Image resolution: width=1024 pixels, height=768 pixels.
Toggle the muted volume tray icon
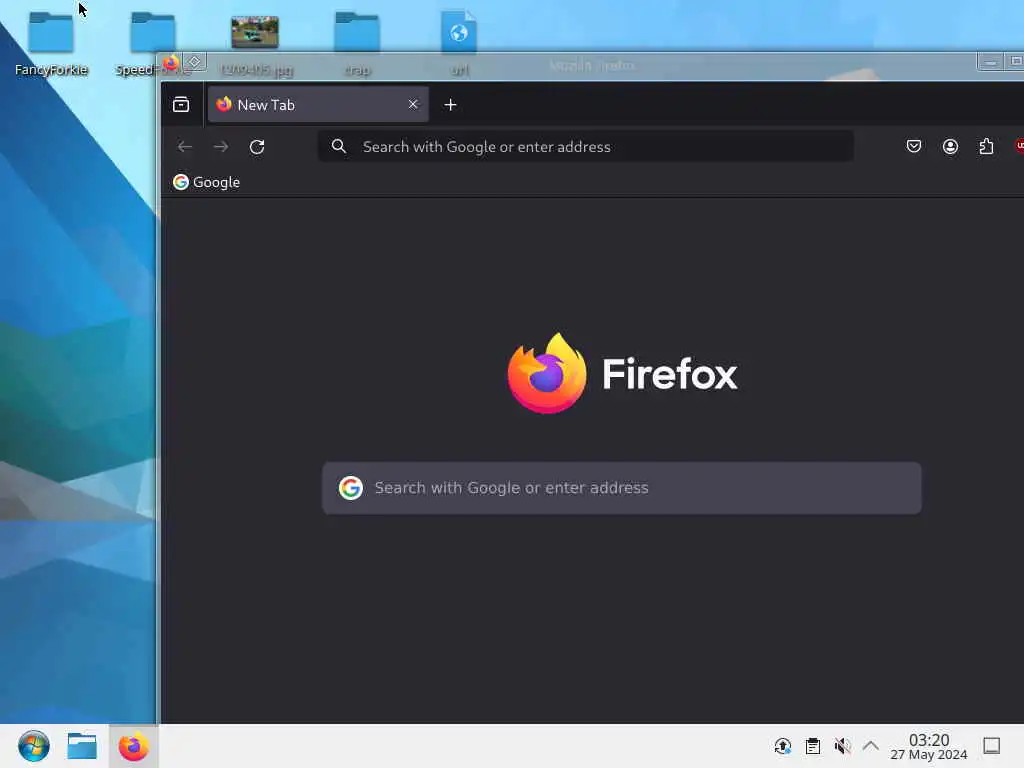842,746
